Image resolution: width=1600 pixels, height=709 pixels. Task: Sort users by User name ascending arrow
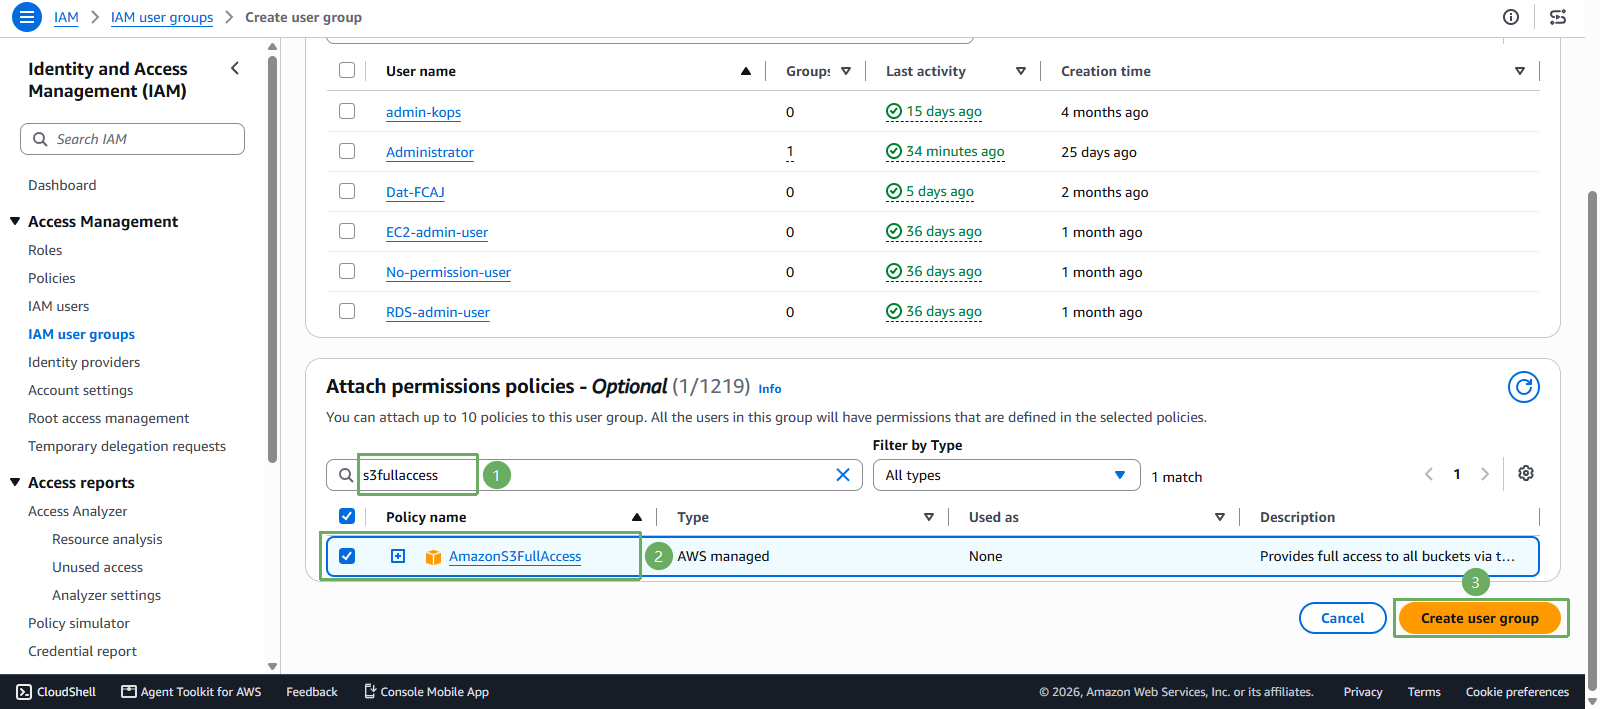(746, 71)
